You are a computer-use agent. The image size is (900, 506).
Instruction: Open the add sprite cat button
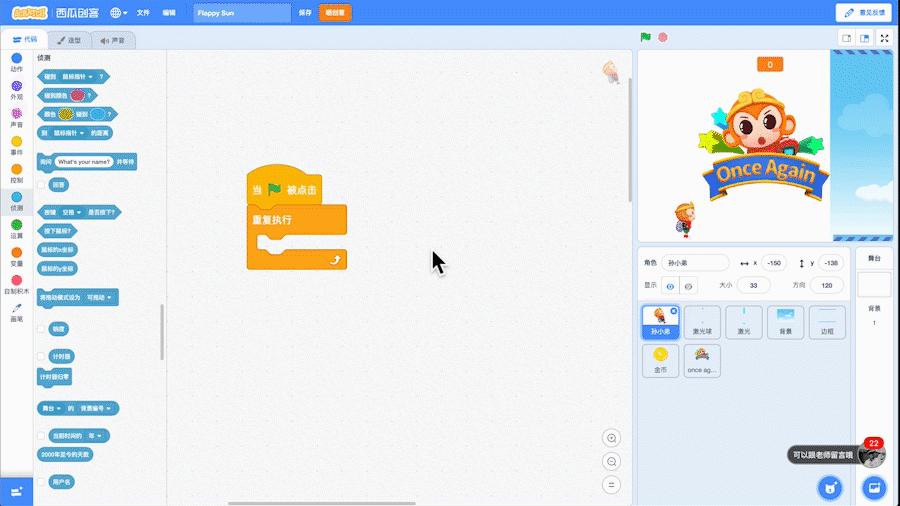(x=830, y=488)
